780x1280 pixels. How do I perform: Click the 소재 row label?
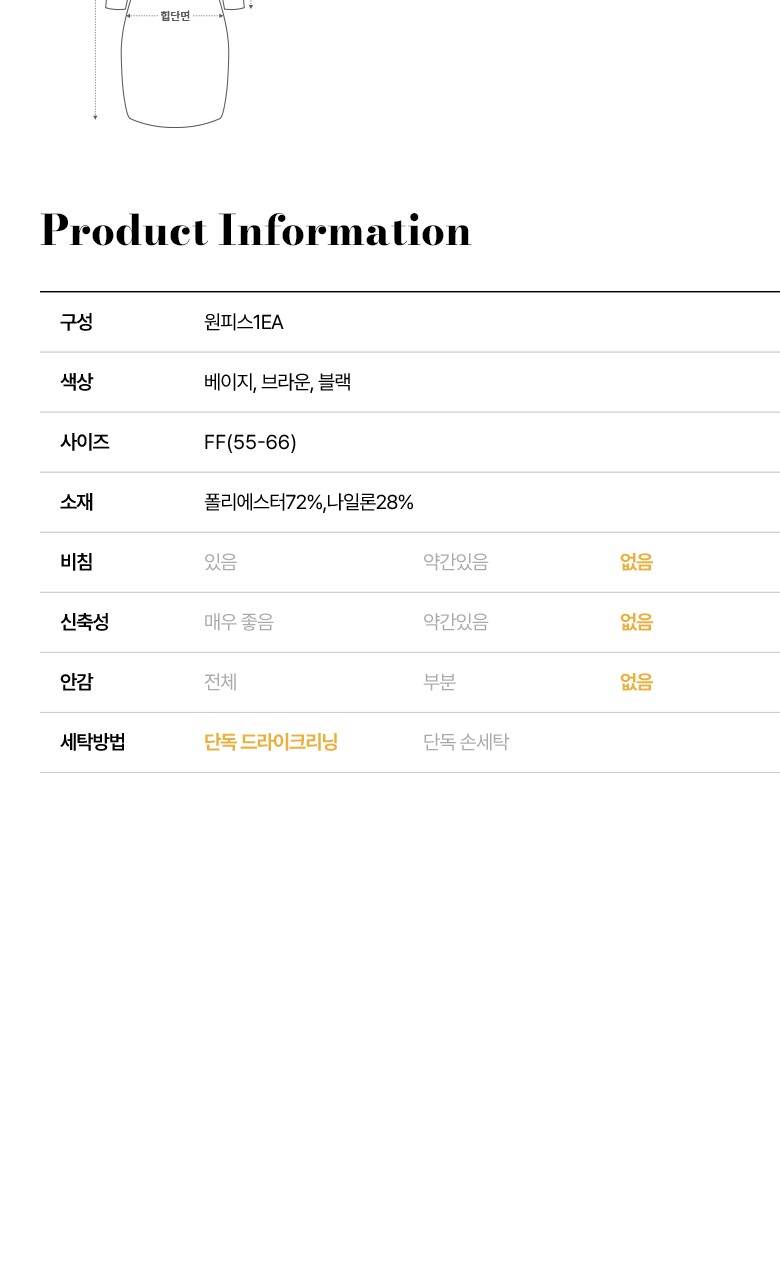76,502
